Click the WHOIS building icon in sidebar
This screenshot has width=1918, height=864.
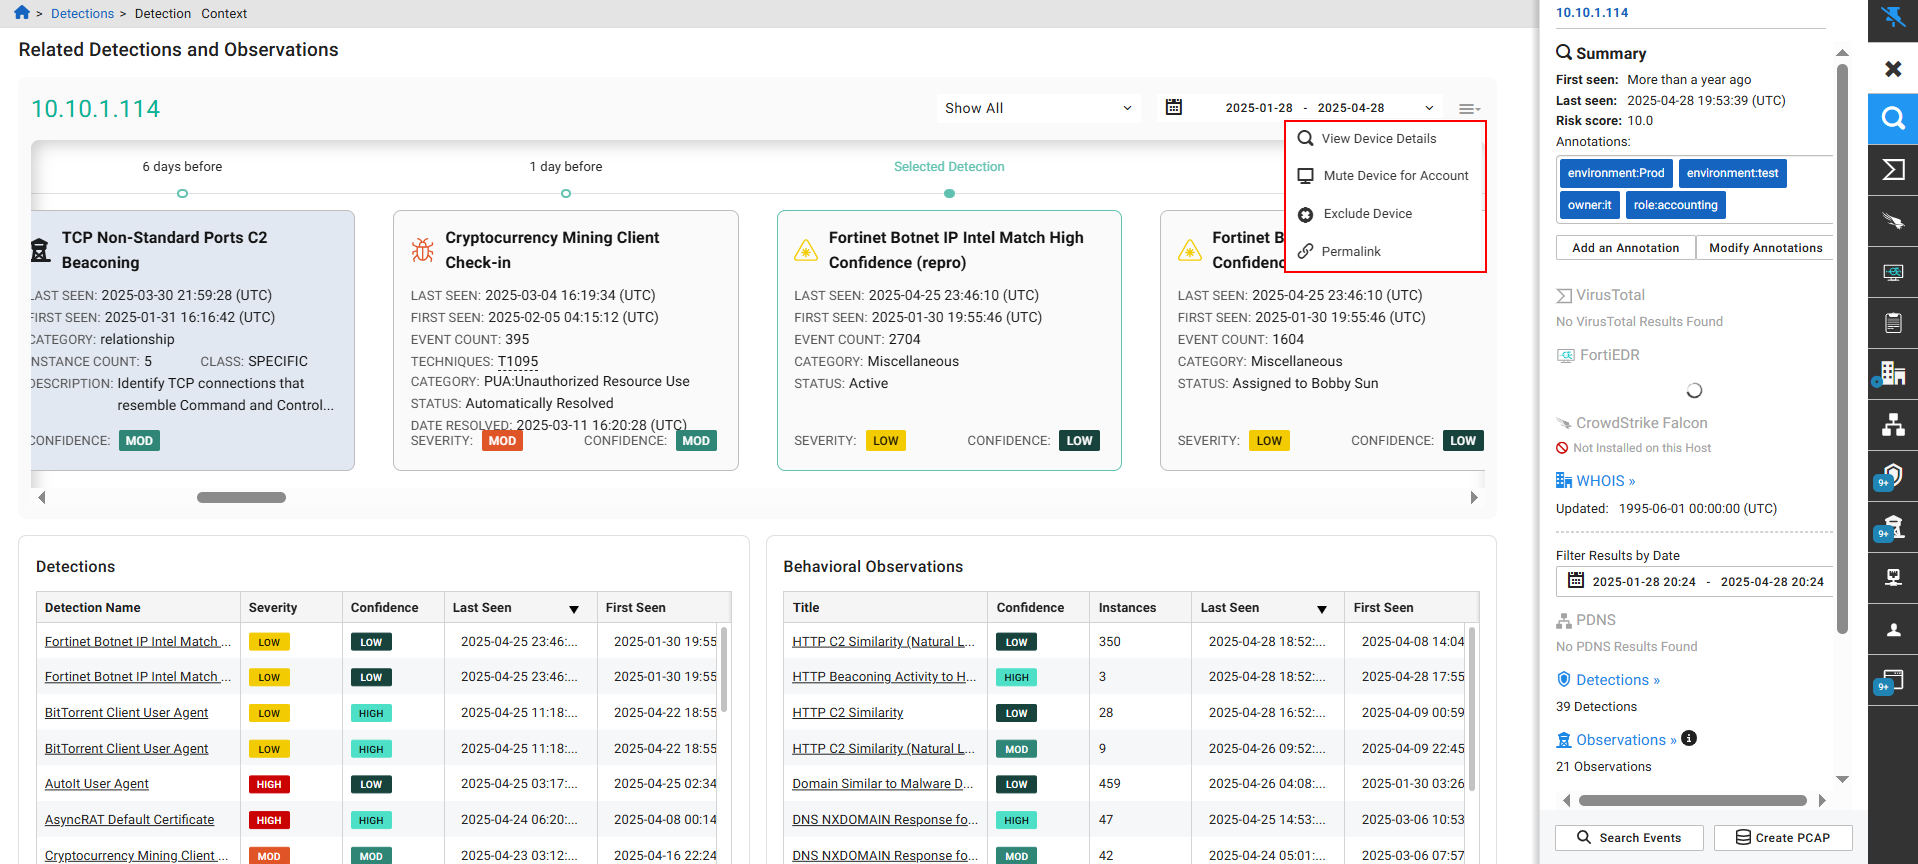tap(1892, 374)
